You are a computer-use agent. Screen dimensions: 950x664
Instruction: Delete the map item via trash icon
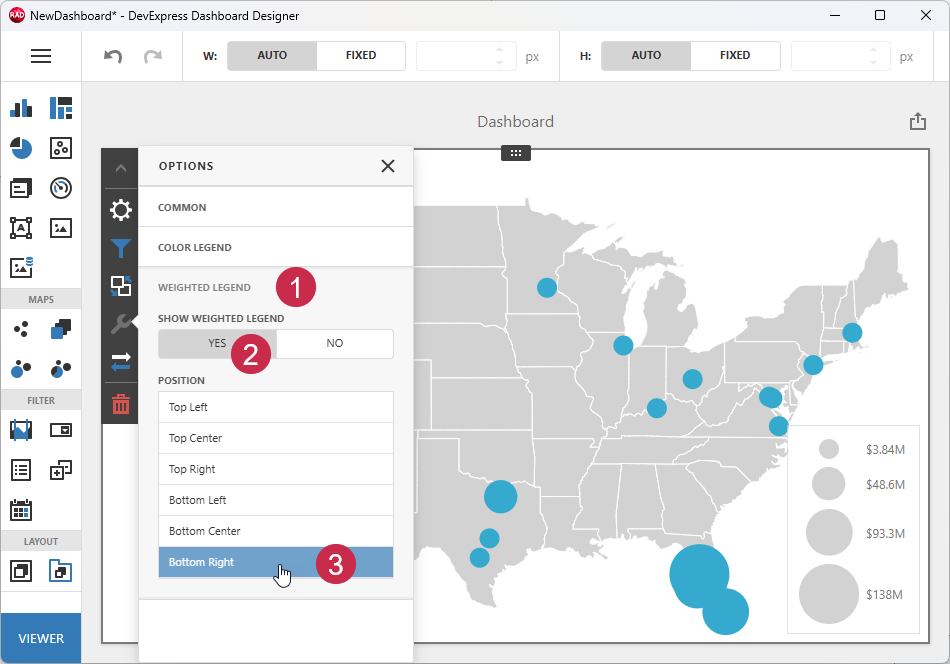tap(120, 404)
